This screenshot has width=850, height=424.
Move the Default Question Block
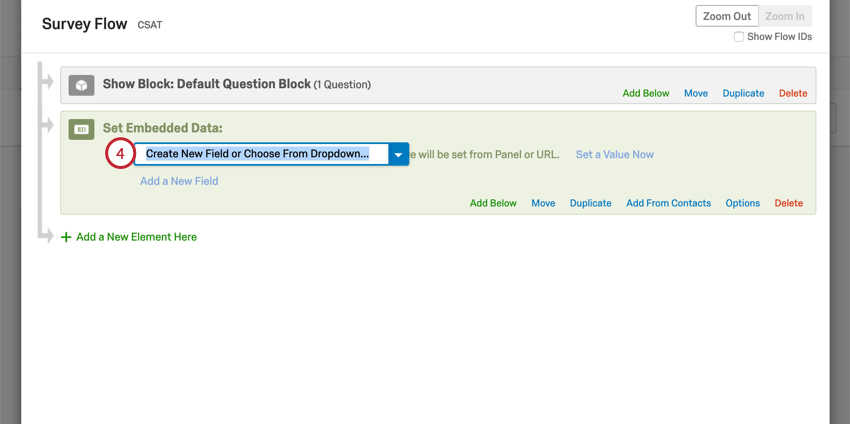696,93
